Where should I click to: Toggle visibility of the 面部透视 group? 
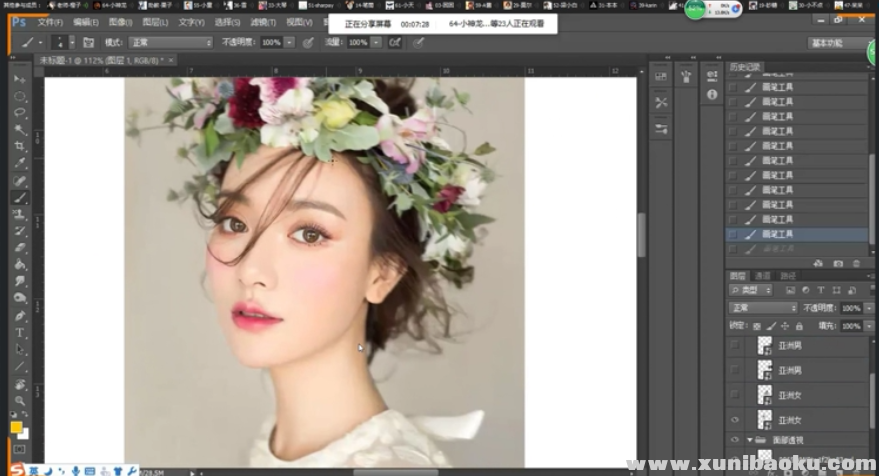tap(736, 440)
